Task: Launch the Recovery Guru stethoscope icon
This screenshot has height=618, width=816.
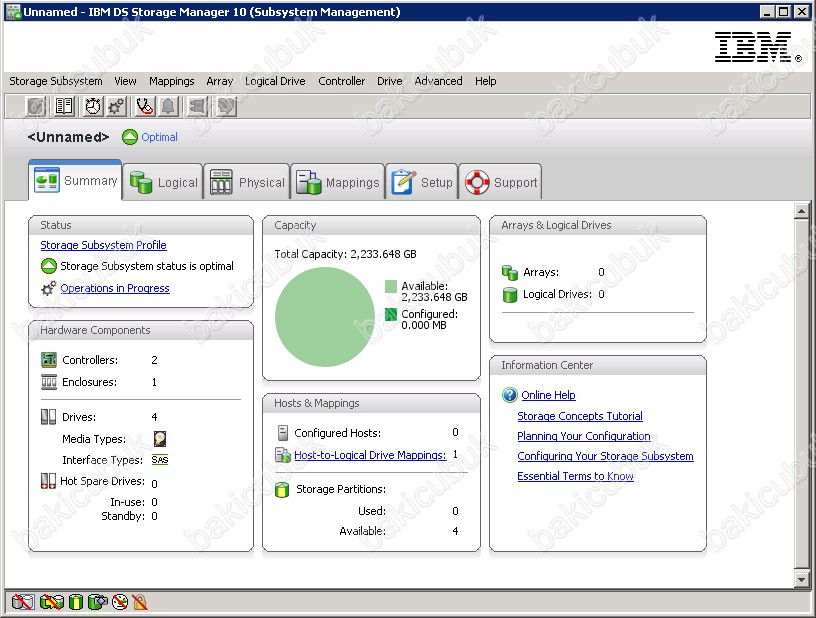Action: (144, 107)
